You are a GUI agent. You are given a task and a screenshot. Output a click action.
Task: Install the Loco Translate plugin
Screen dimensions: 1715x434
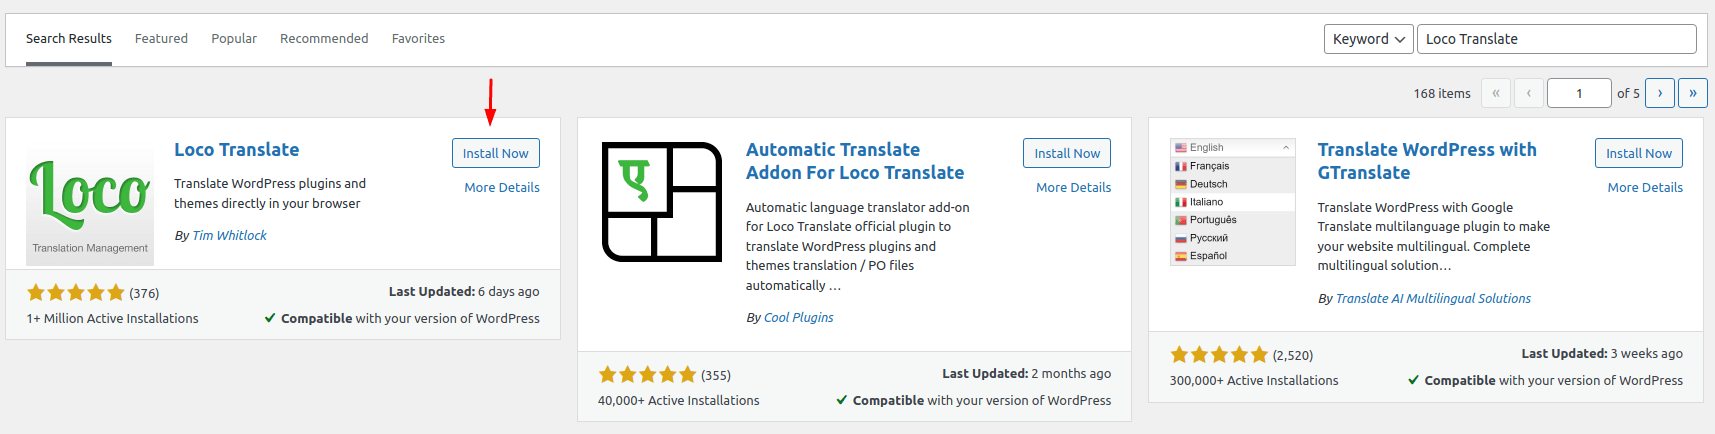tap(495, 153)
